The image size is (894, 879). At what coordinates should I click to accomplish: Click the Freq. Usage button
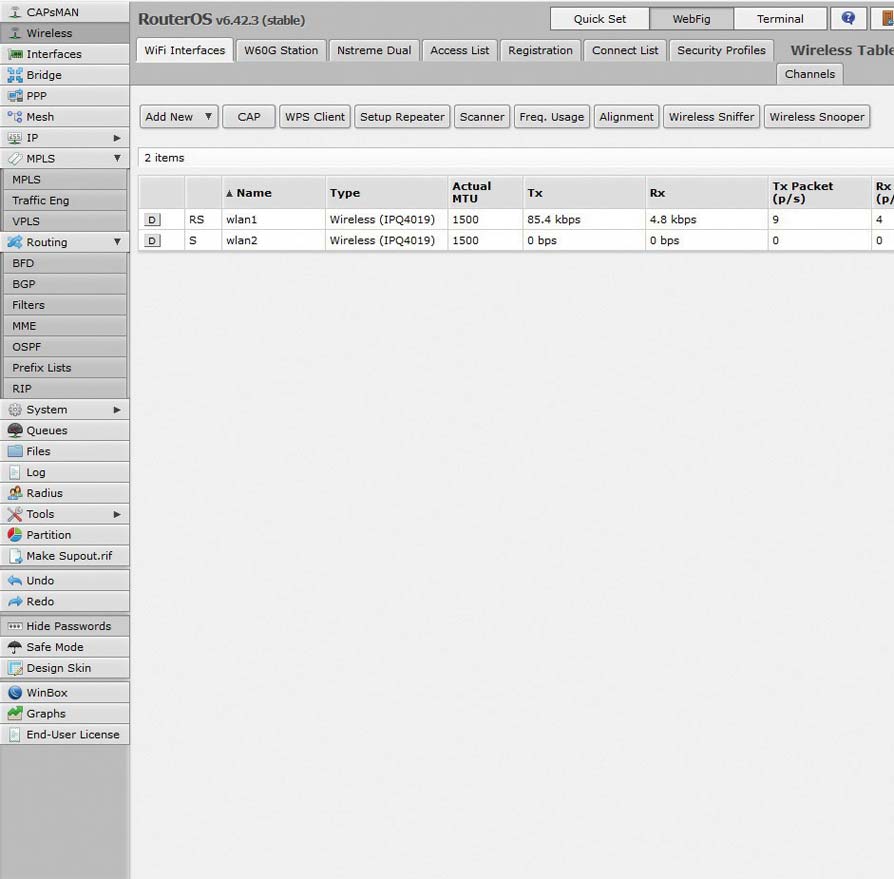(552, 117)
